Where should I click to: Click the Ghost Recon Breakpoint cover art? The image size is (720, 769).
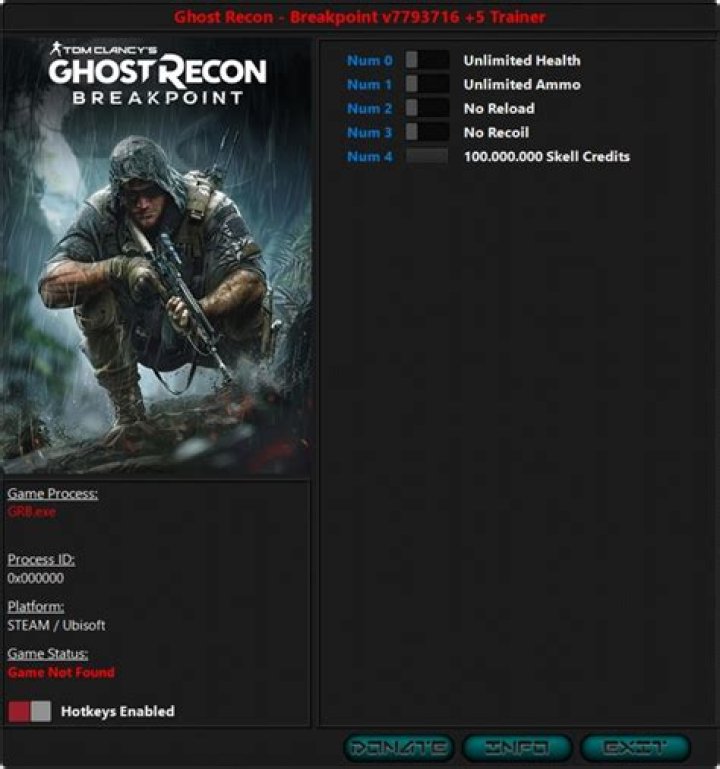tap(156, 256)
